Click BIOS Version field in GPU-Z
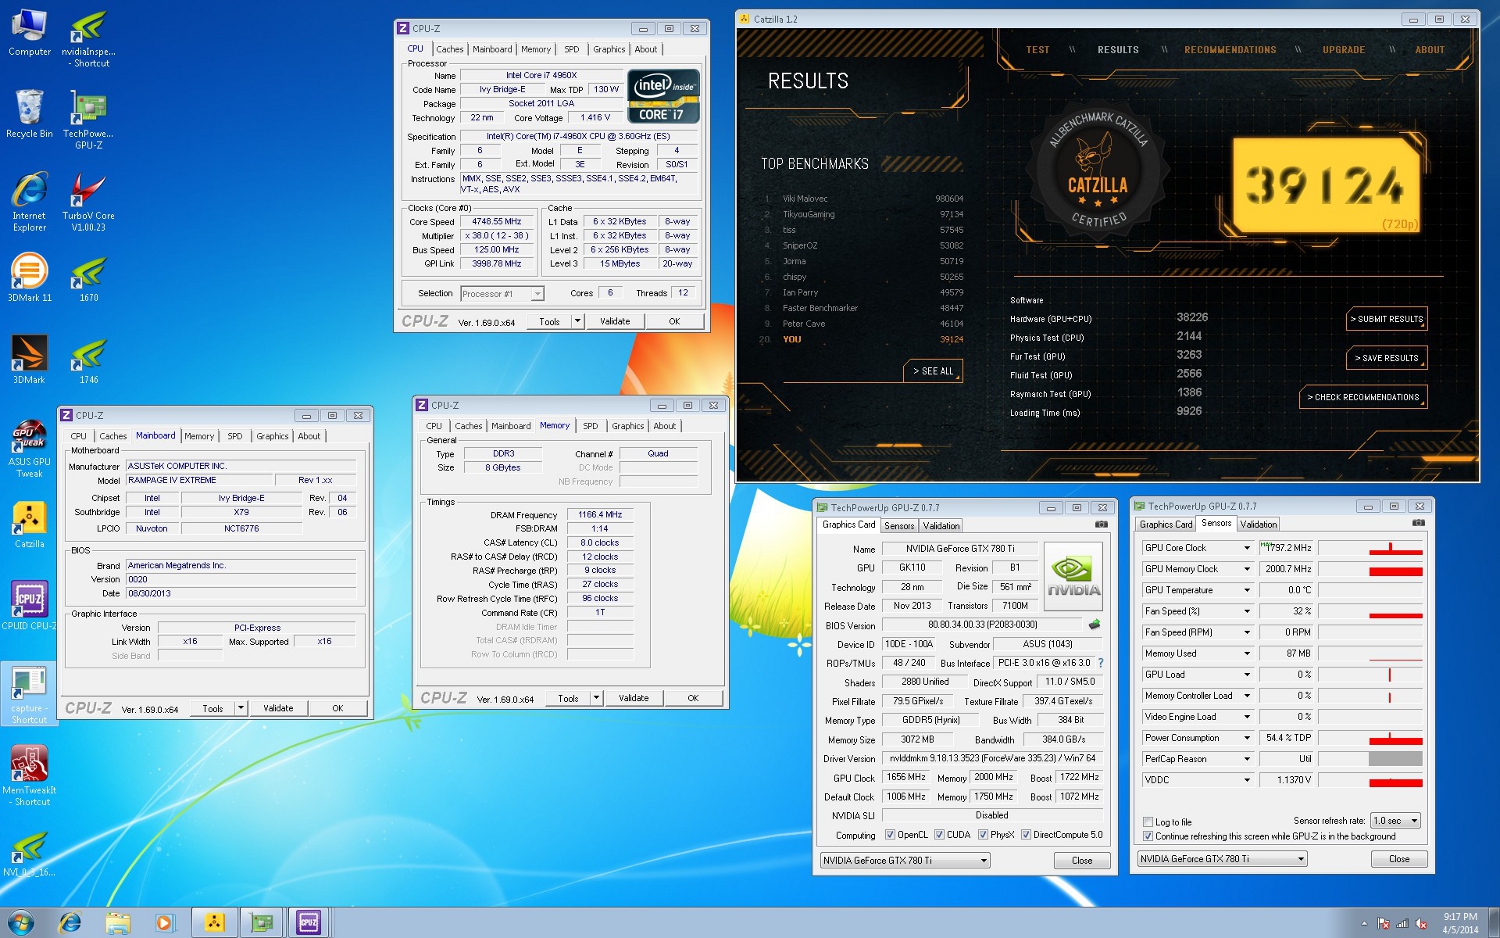 pyautogui.click(x=983, y=625)
